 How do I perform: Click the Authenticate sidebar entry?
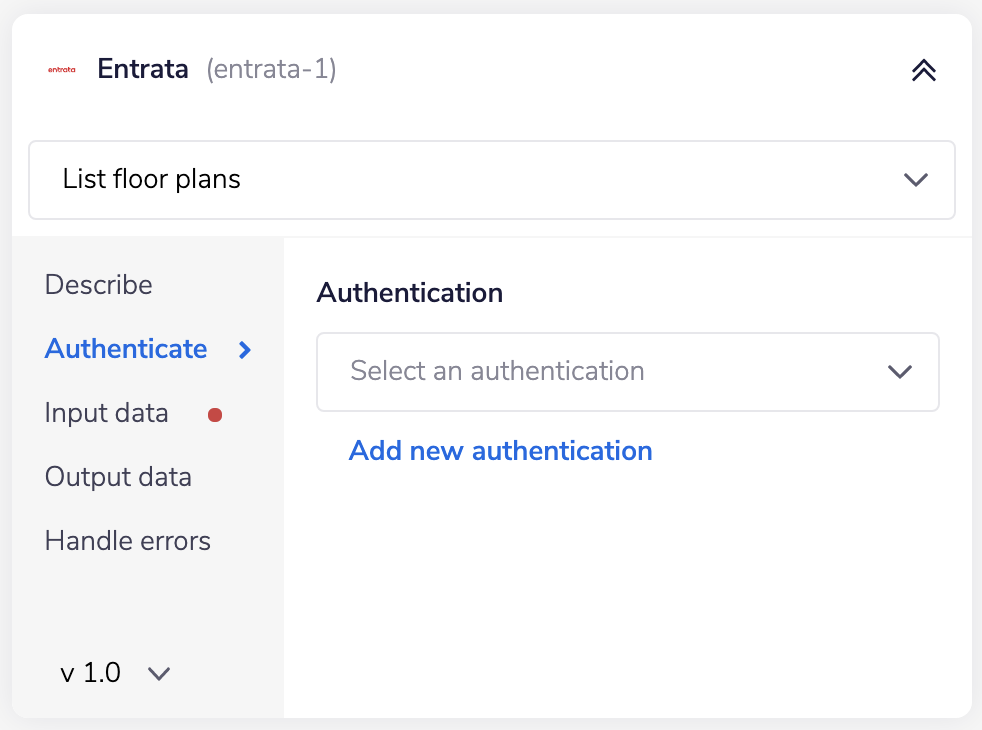[125, 349]
